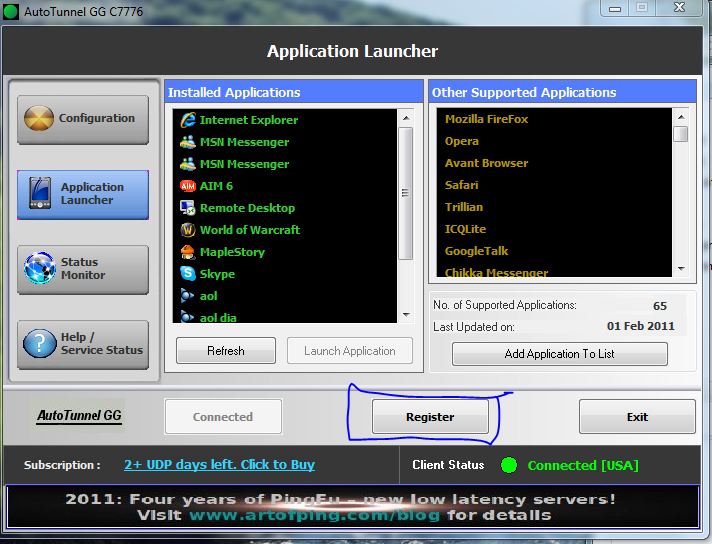The image size is (712, 544).
Task: Click the supported applications count 65
Action: tap(660, 306)
